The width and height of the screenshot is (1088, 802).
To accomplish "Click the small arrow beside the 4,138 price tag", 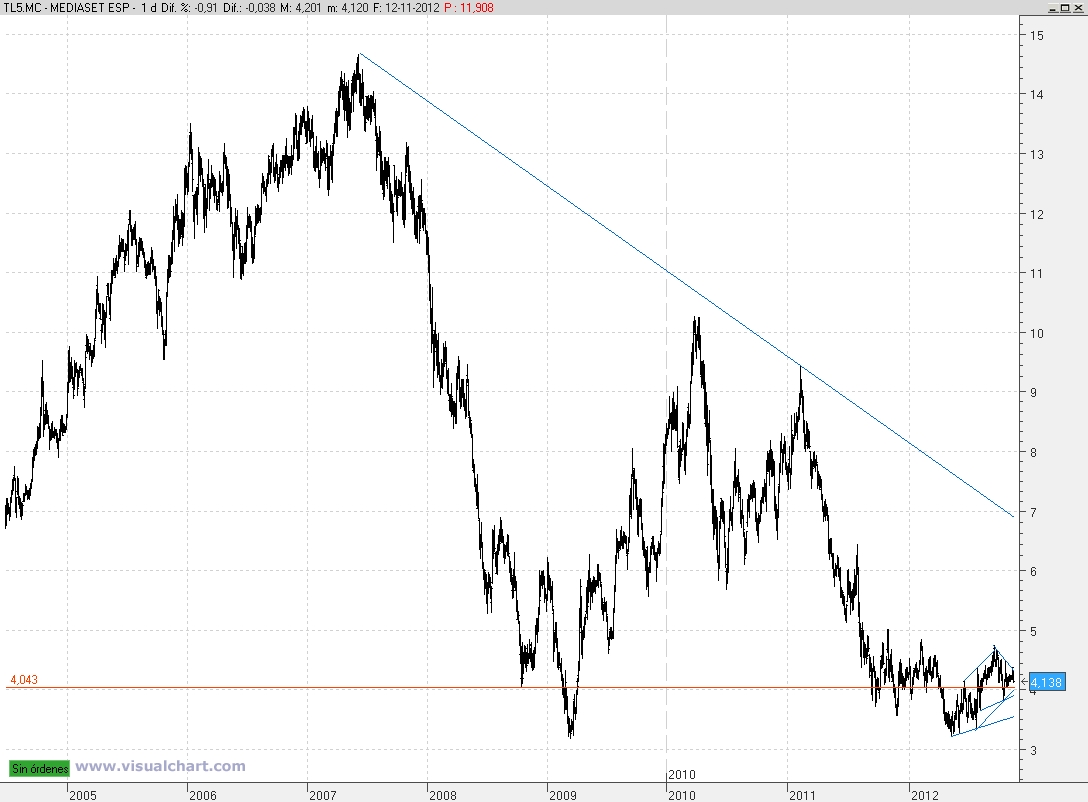I will click(x=1024, y=682).
